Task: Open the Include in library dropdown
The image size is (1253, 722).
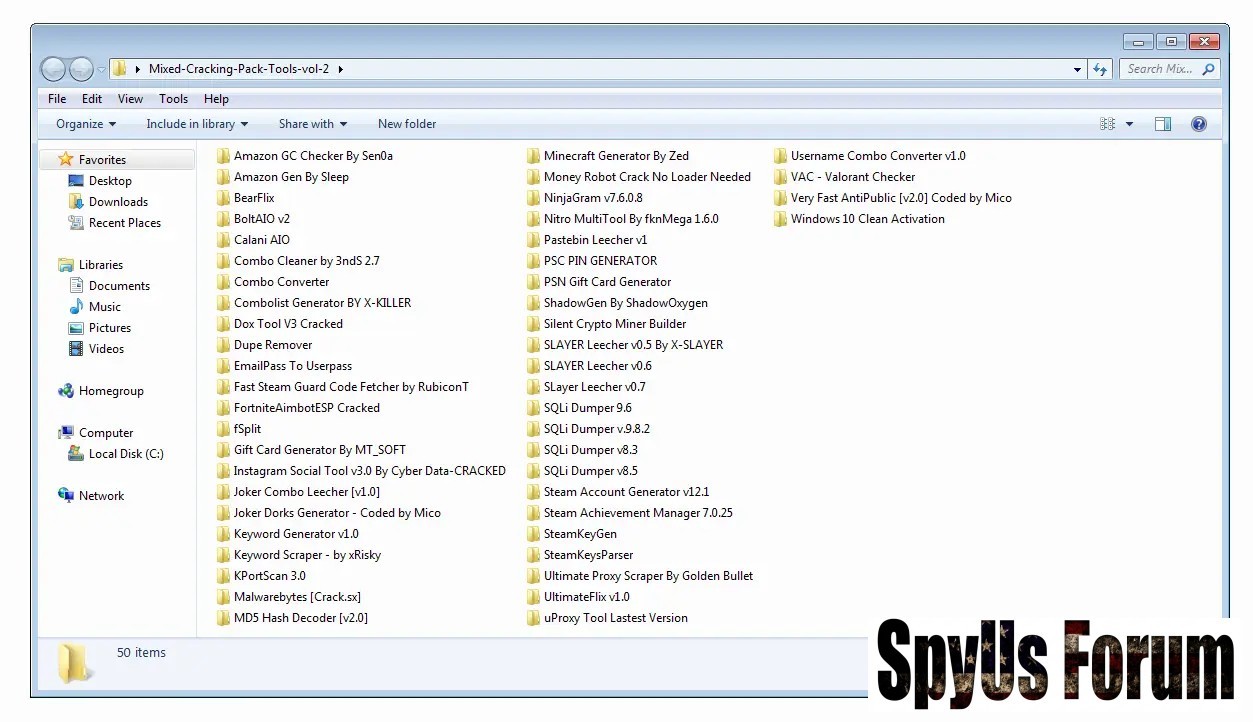Action: click(196, 124)
